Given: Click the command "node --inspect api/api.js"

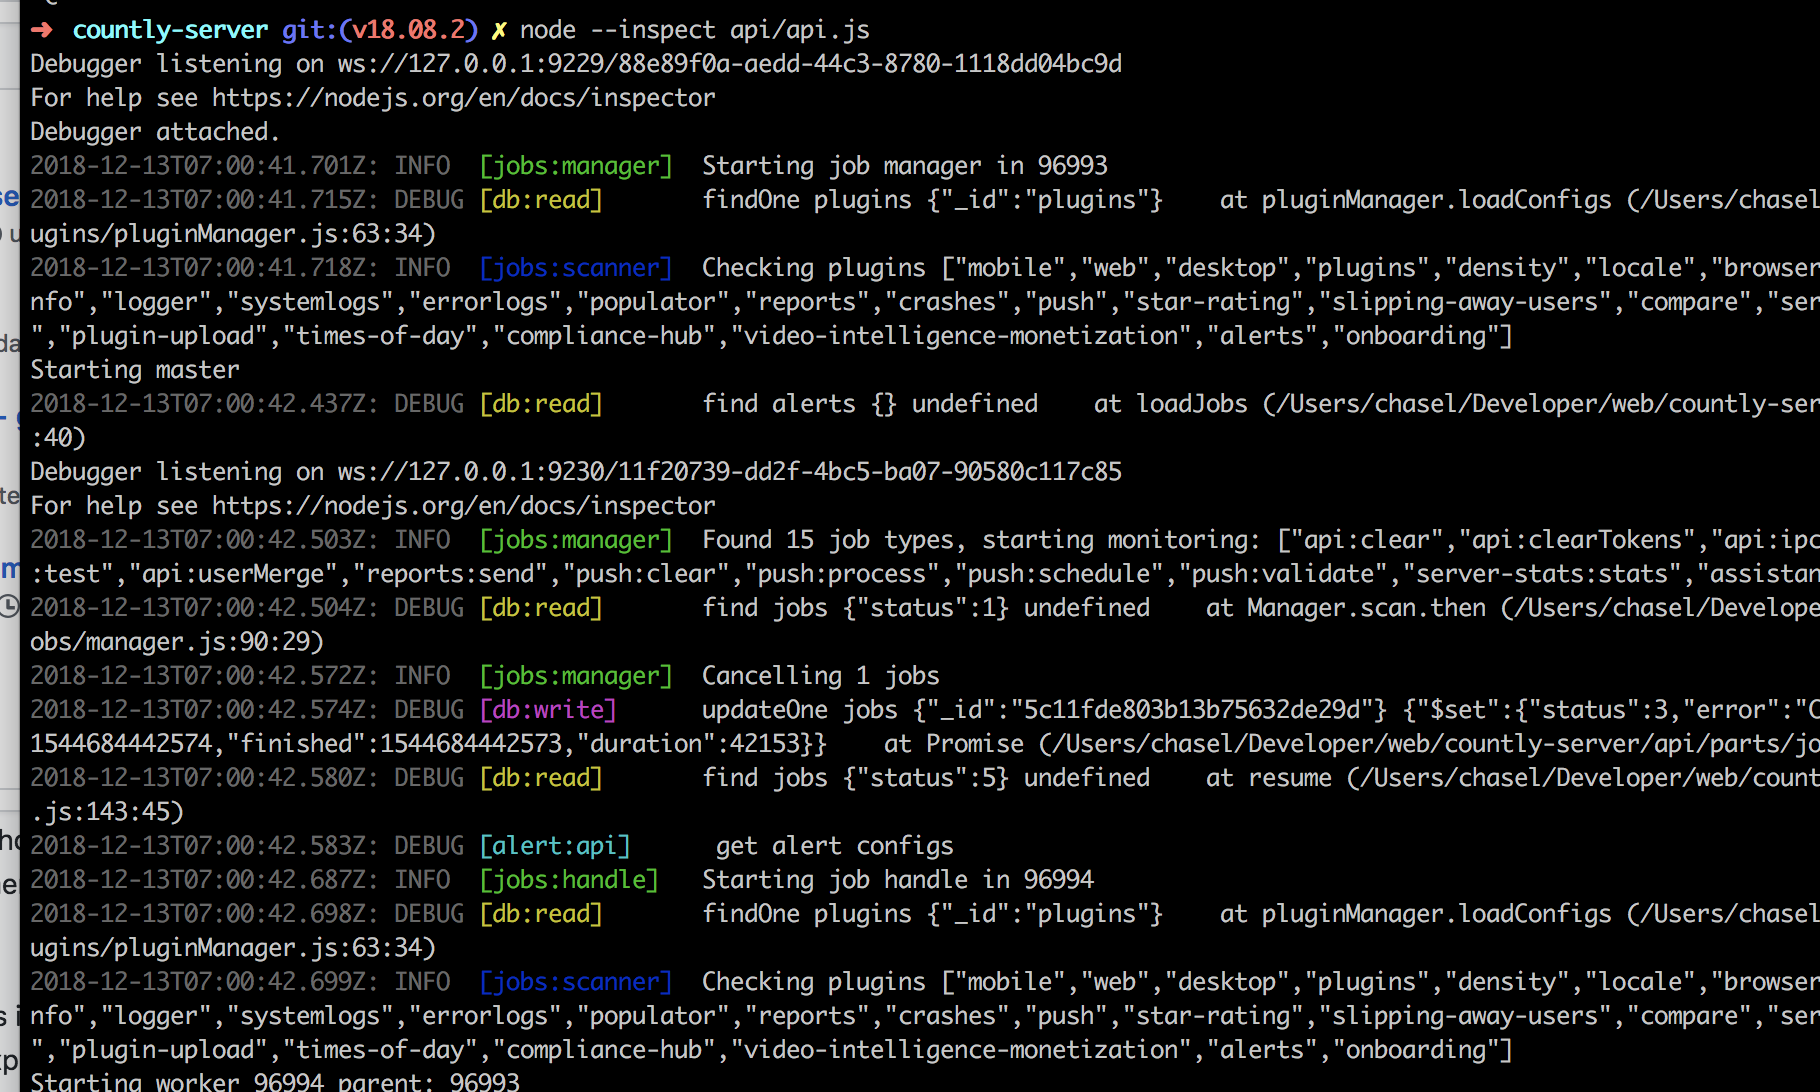Looking at the screenshot, I should (695, 30).
